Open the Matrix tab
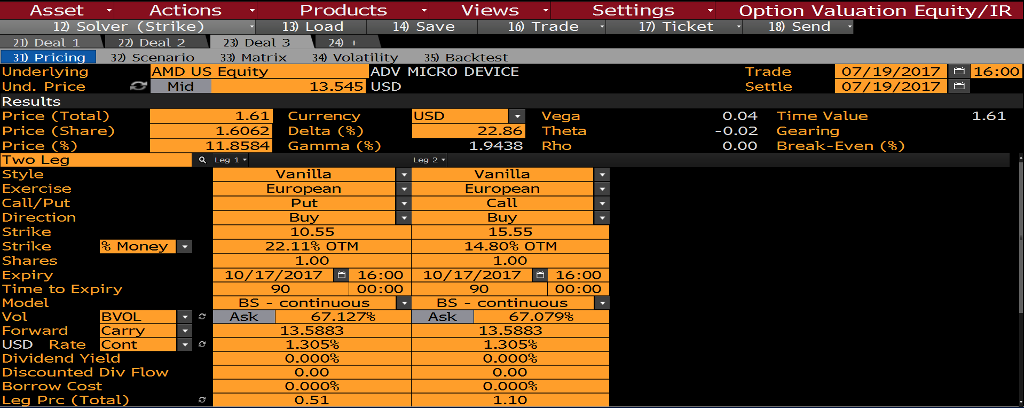This screenshot has width=1024, height=408. click(x=253, y=57)
